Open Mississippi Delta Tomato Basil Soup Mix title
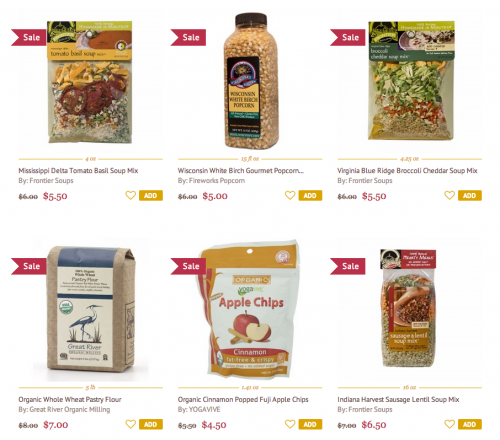The height and width of the screenshot is (440, 500). pyautogui.click(x=78, y=171)
